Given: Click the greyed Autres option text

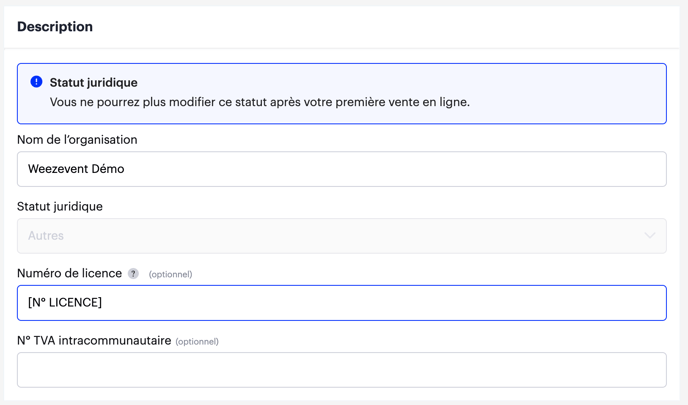Looking at the screenshot, I should [x=46, y=236].
